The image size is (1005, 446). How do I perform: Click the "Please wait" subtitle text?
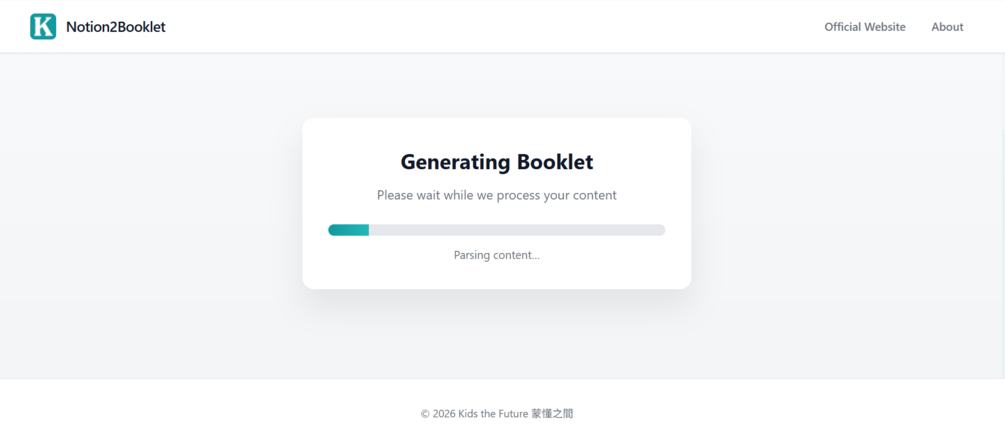pos(496,195)
